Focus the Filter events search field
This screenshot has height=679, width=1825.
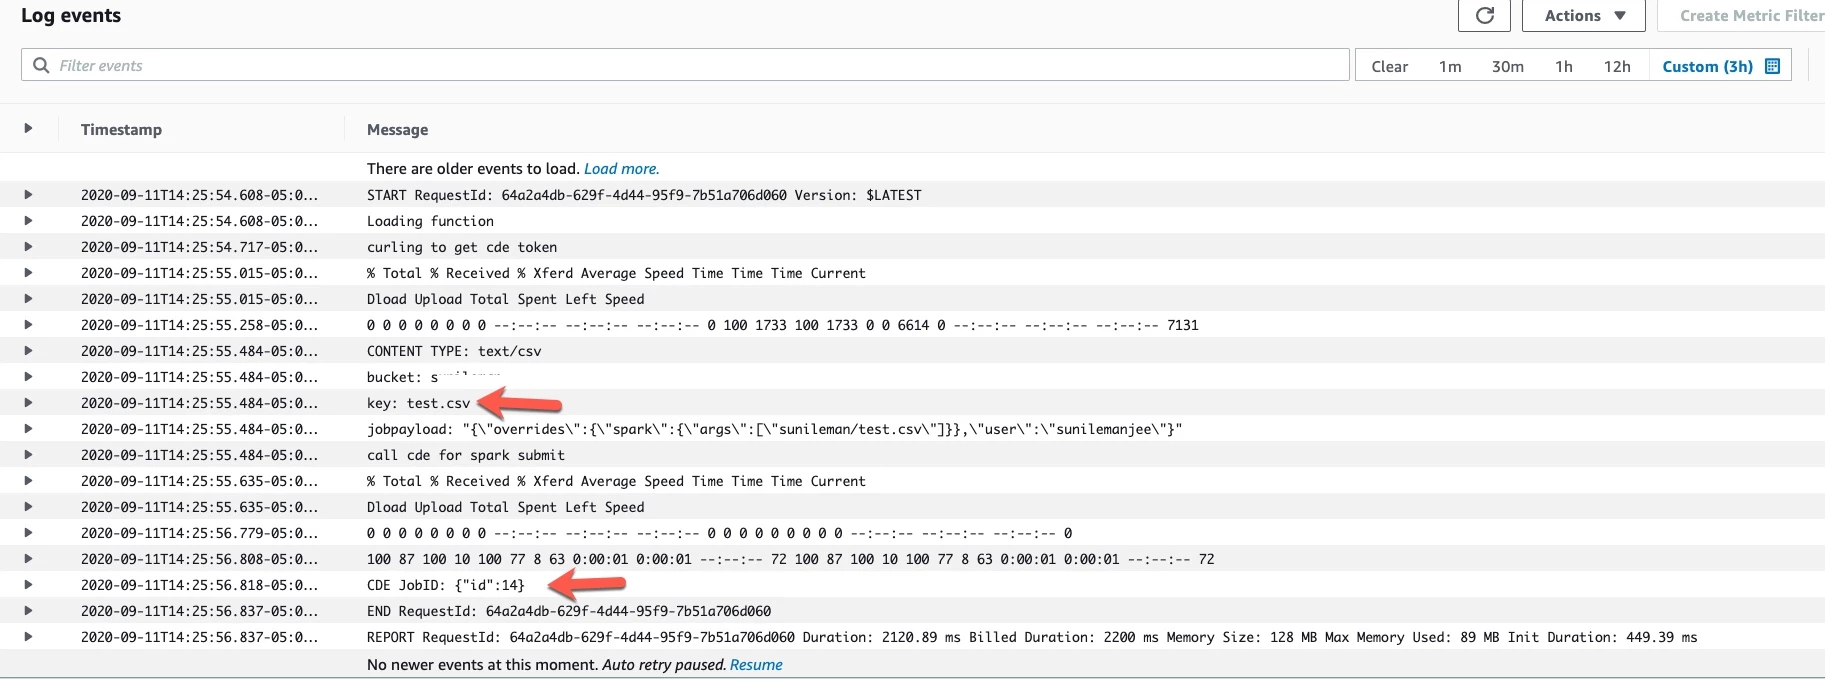click(685, 65)
